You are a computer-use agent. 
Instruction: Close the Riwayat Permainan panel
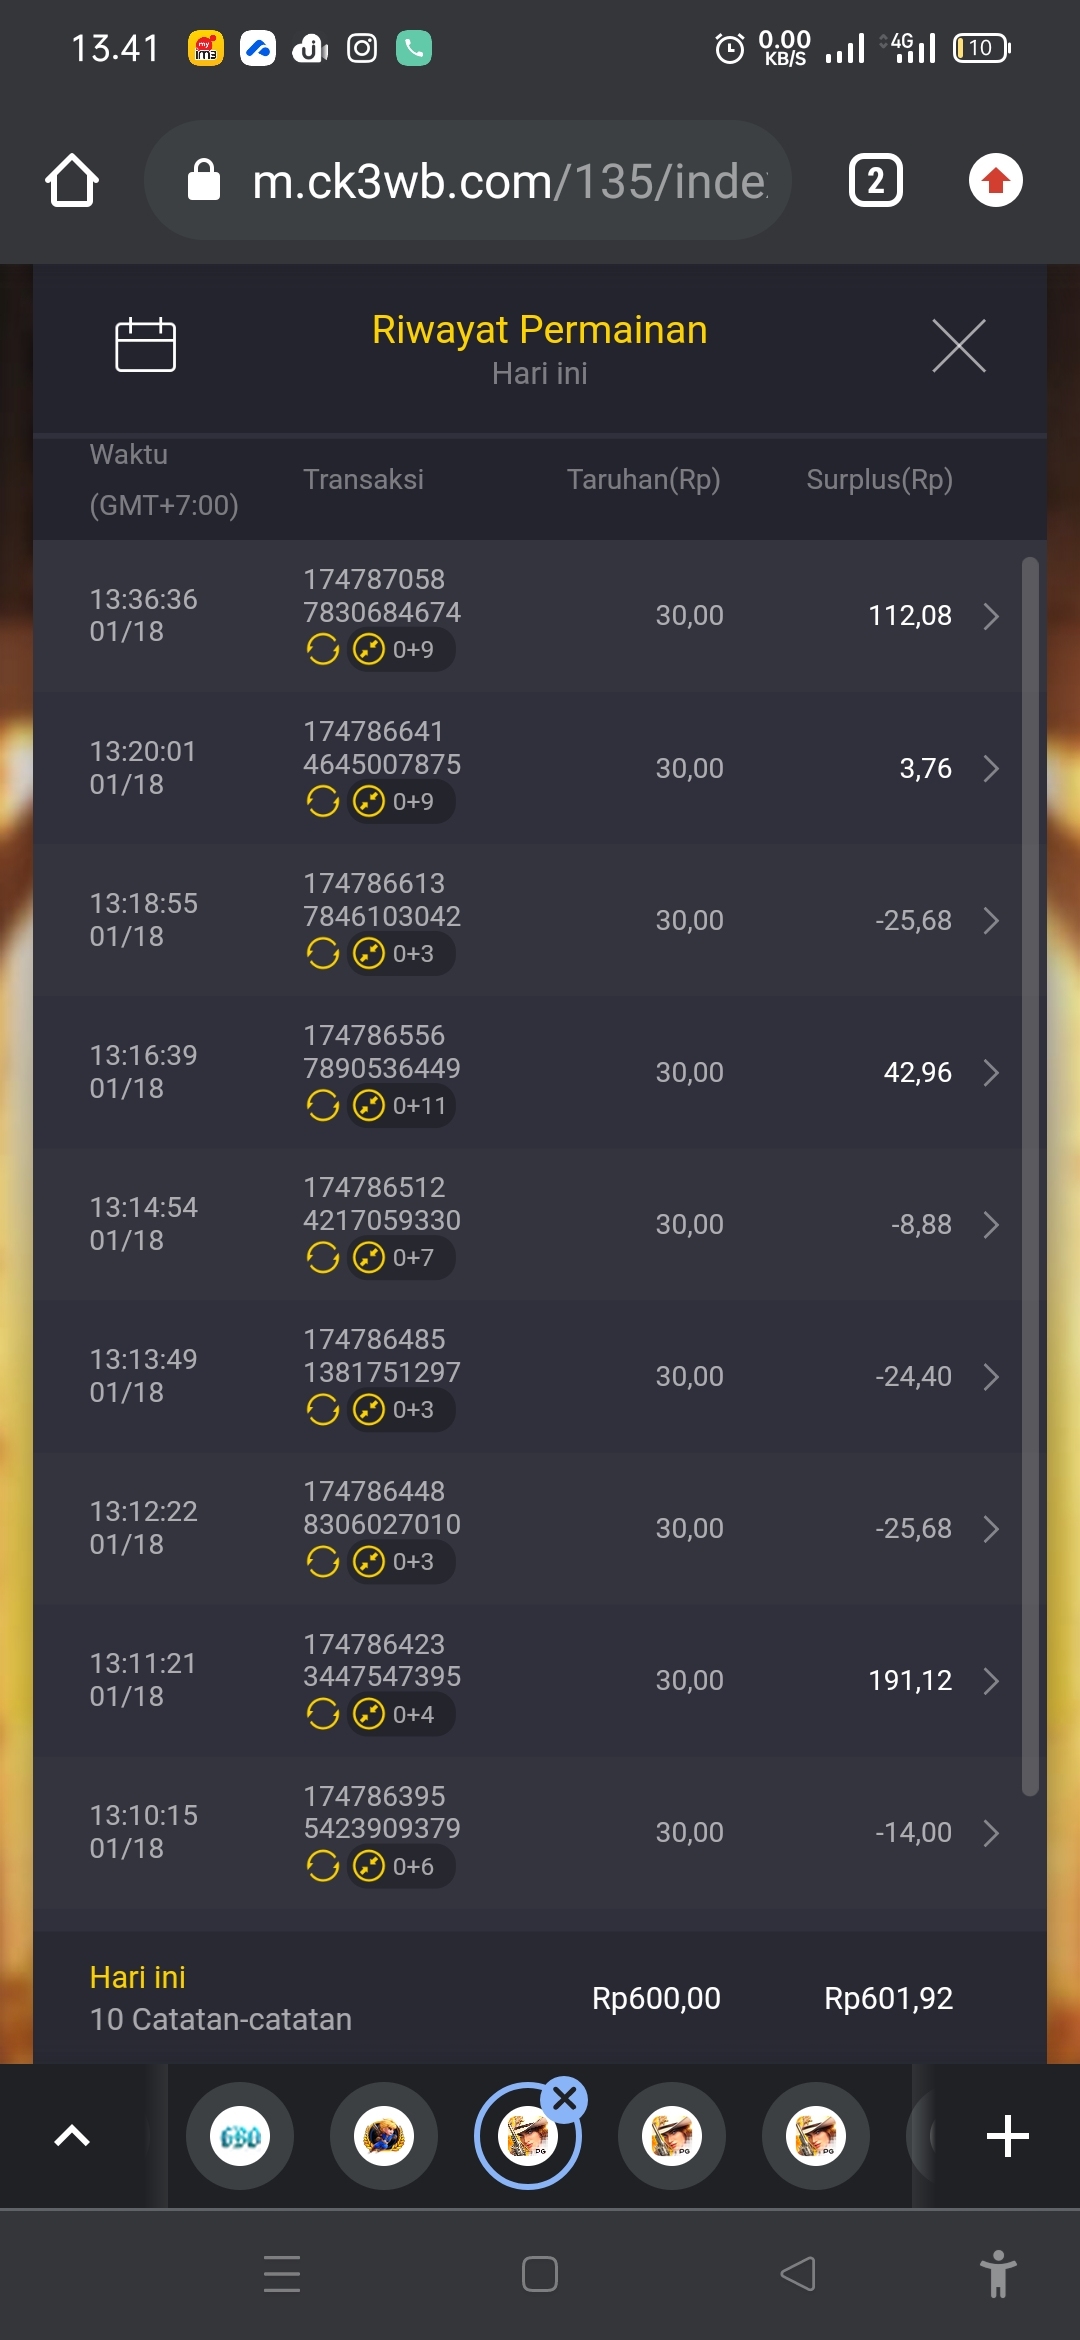tap(958, 346)
